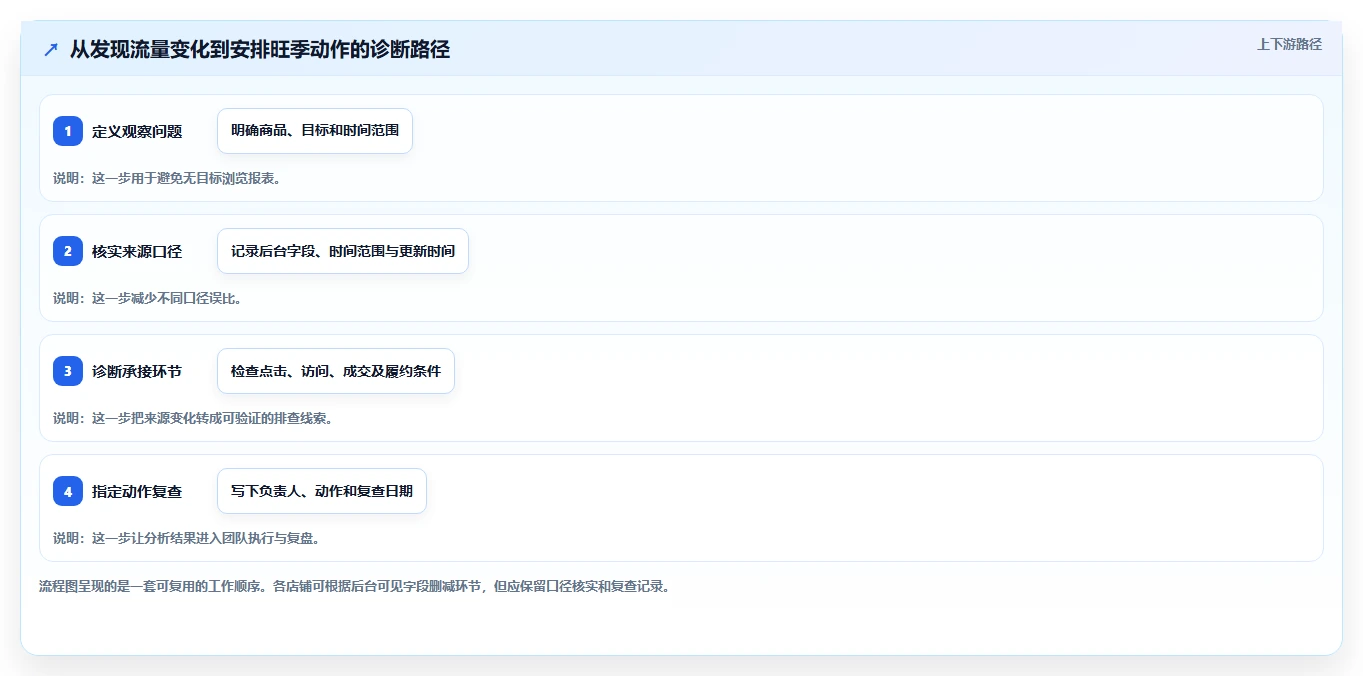The image size is (1363, 676).
Task: Click the step 4 number badge
Action: point(68,491)
